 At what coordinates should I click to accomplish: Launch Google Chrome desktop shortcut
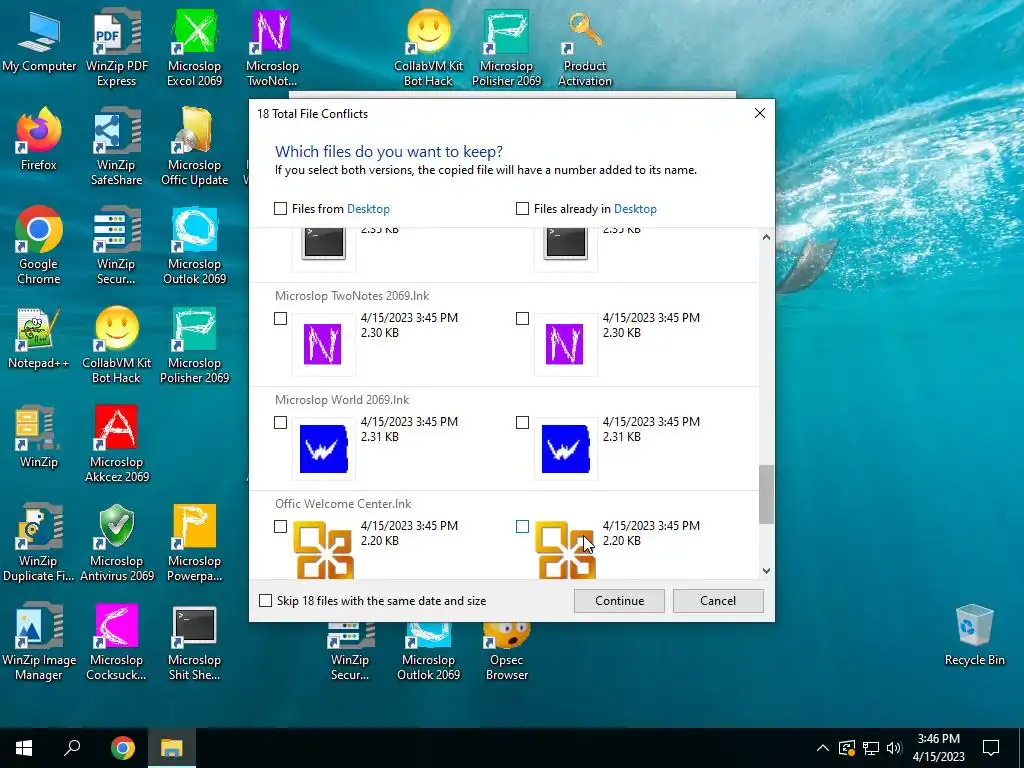(x=39, y=247)
